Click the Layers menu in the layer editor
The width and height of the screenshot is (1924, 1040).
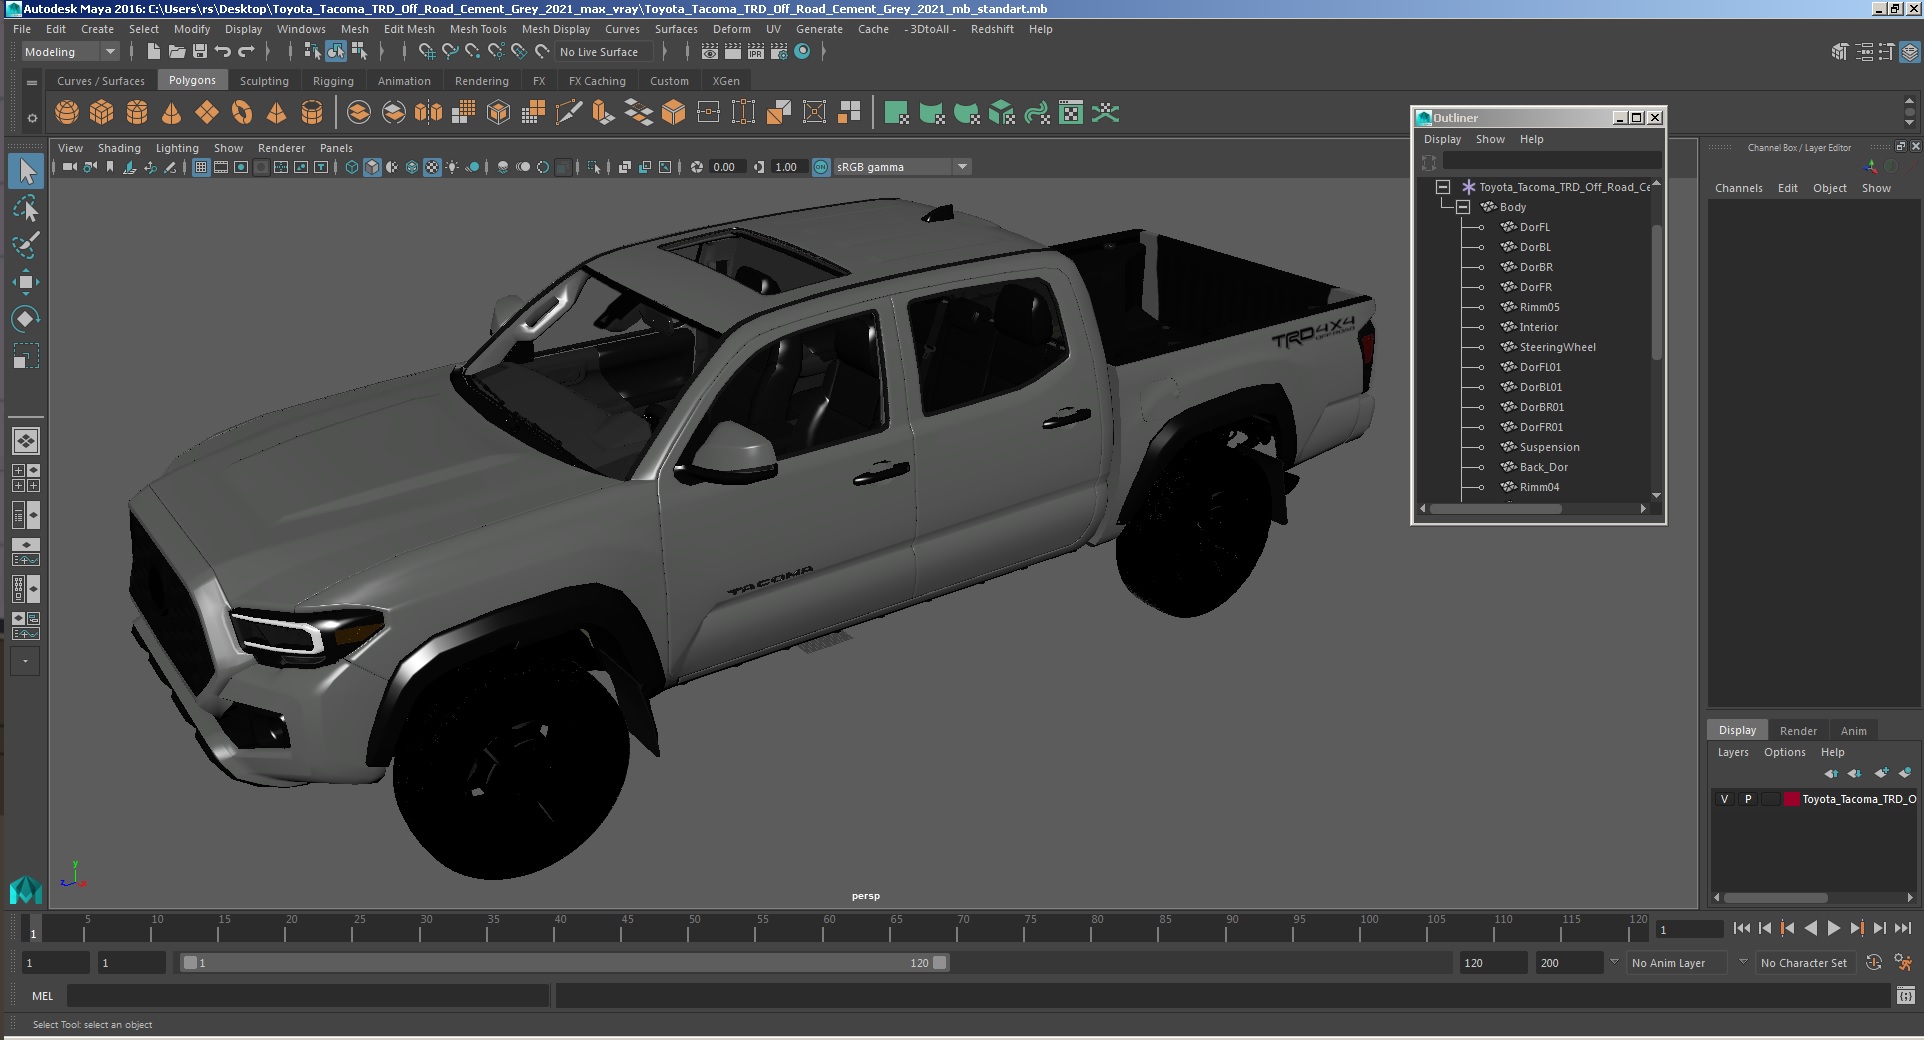[1733, 752]
